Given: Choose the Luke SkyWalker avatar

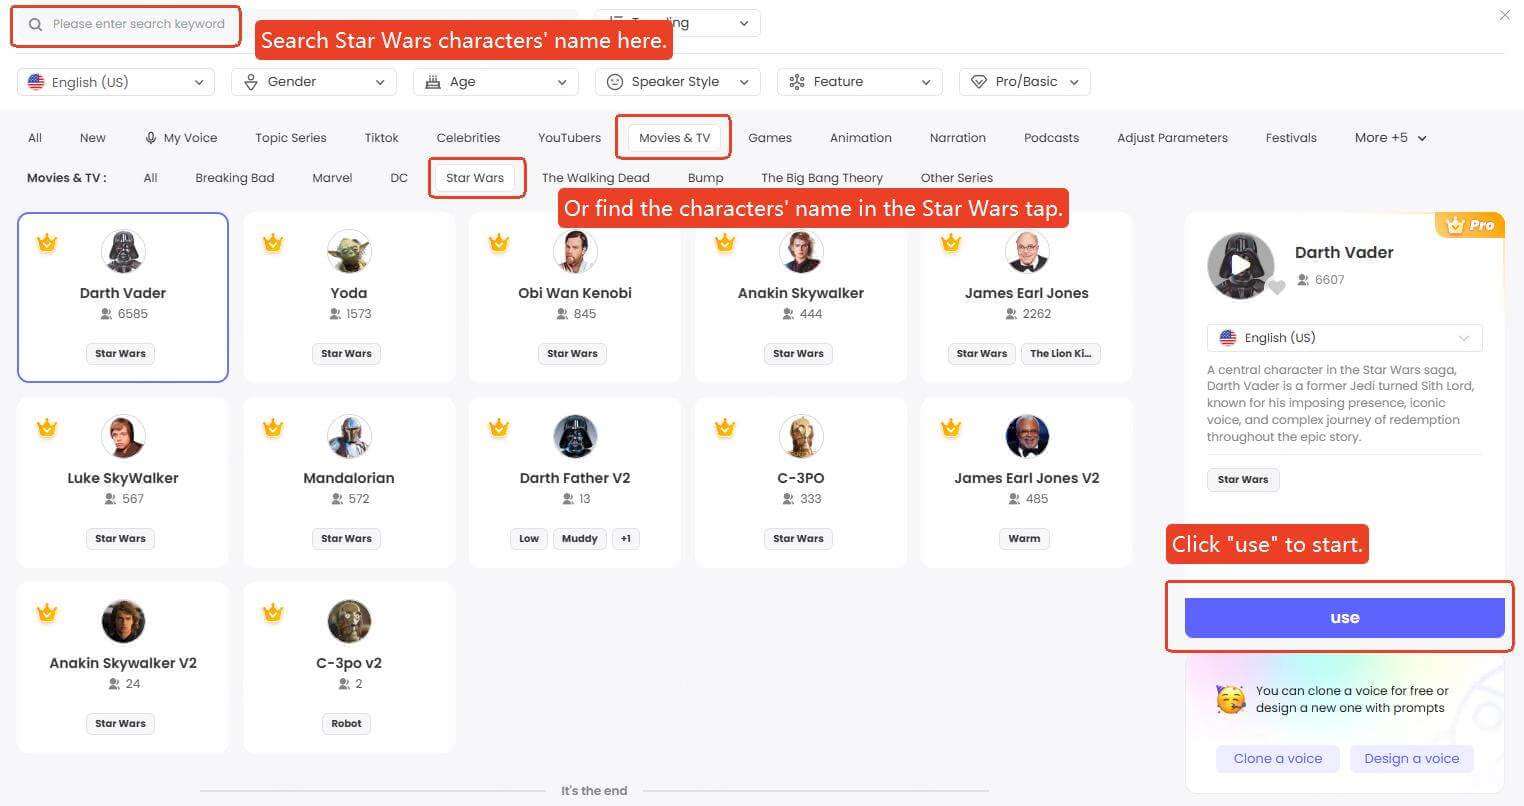Looking at the screenshot, I should click(x=123, y=436).
